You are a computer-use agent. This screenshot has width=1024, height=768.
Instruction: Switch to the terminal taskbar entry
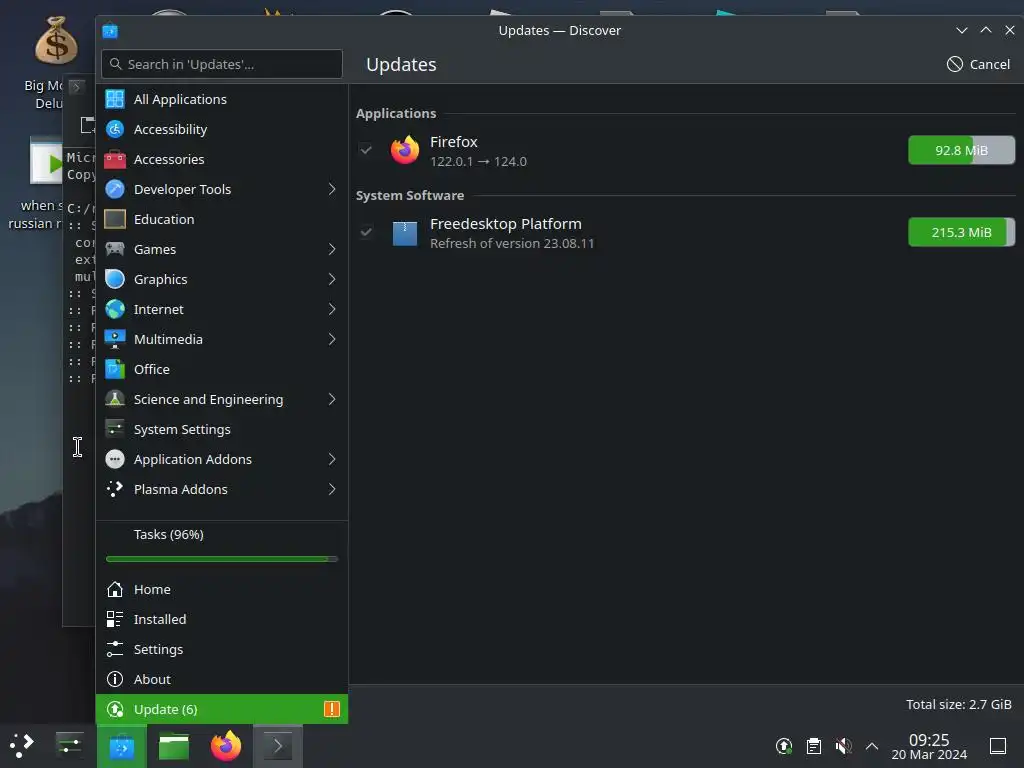[278, 746]
